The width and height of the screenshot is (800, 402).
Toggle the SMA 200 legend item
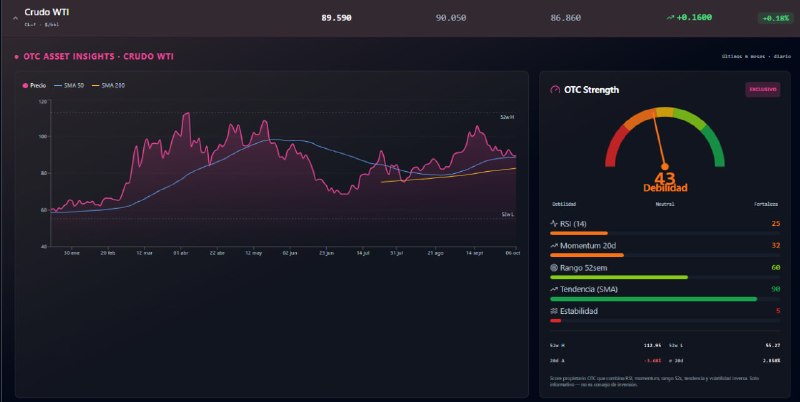(x=108, y=86)
